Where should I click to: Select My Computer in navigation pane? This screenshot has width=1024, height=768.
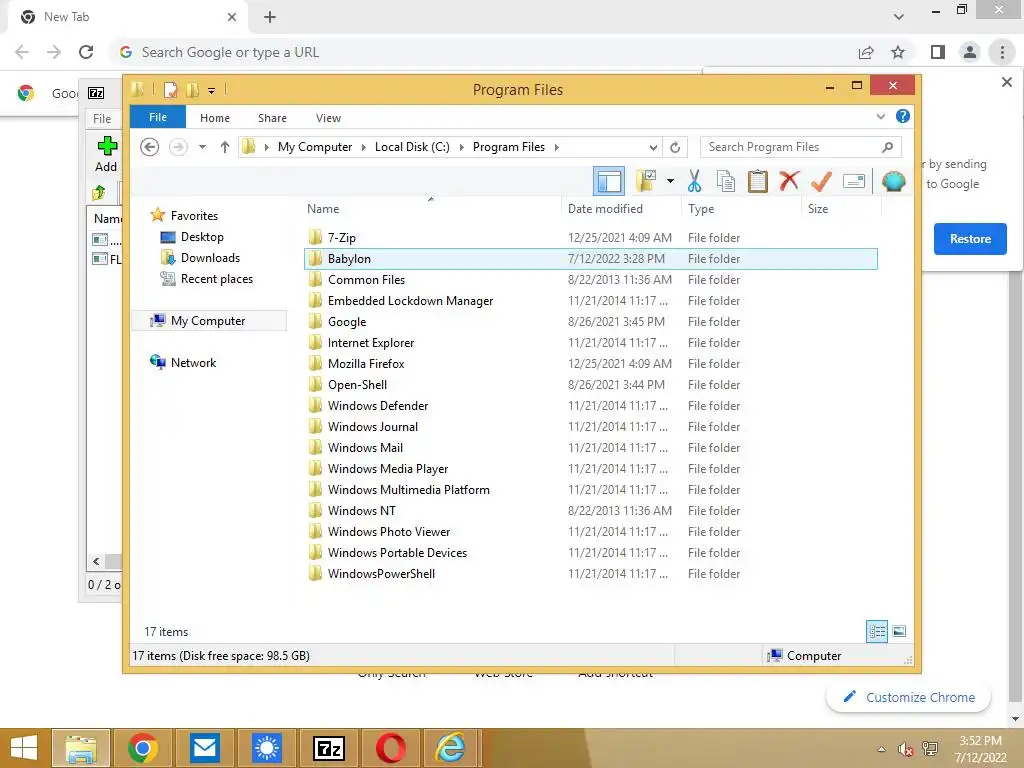[x=208, y=321]
